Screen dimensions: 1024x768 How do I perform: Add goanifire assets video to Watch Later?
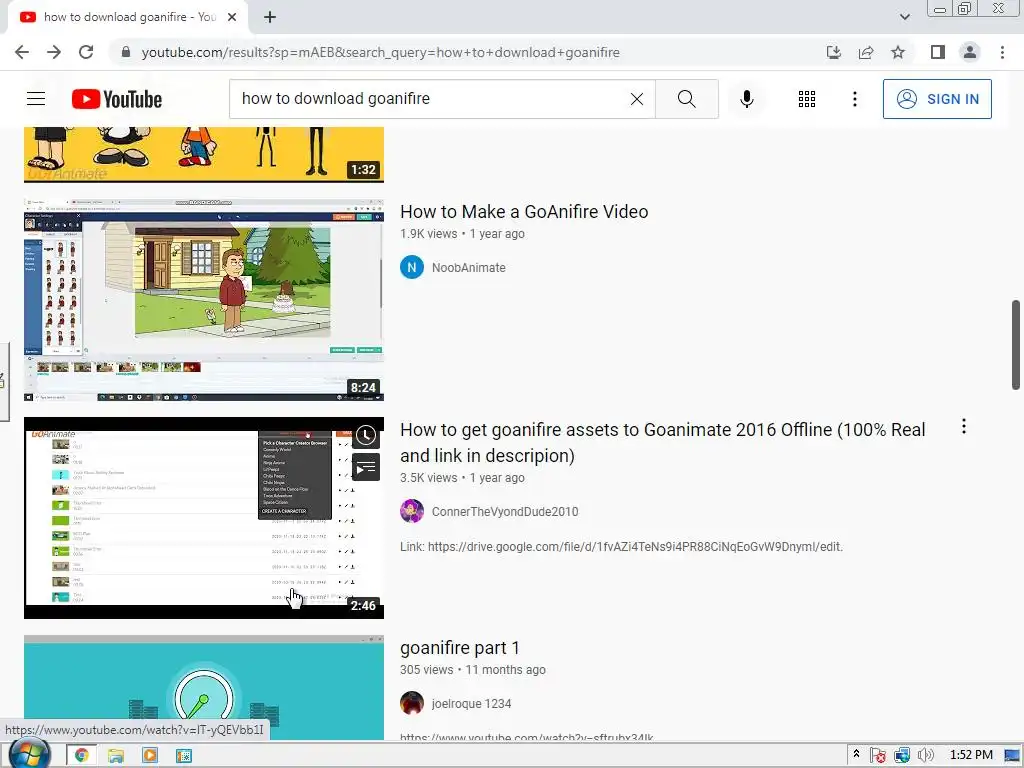pos(366,435)
